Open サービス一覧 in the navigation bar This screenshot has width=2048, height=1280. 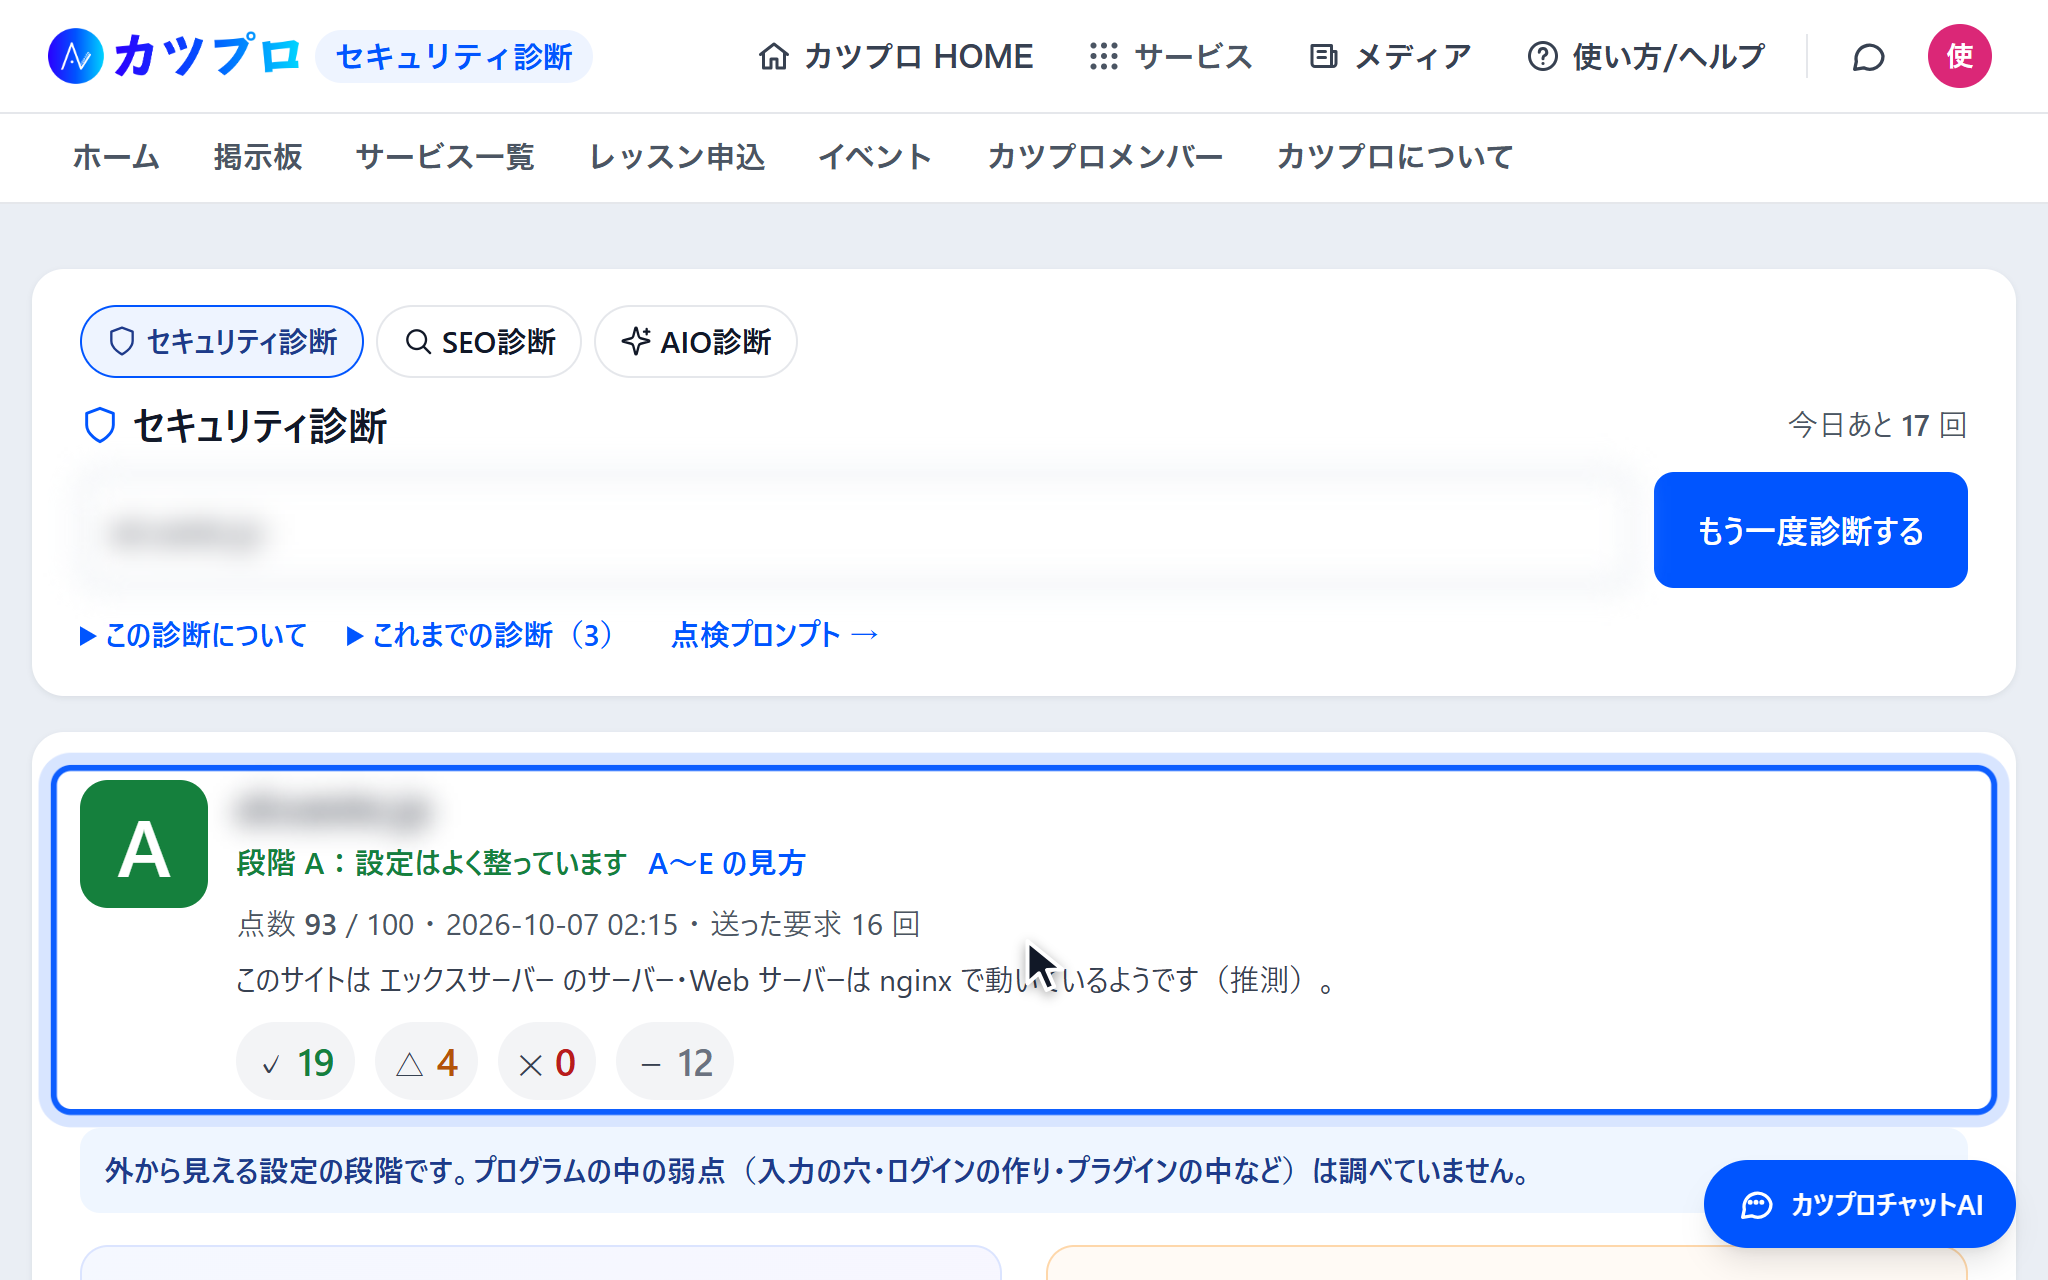tap(445, 157)
